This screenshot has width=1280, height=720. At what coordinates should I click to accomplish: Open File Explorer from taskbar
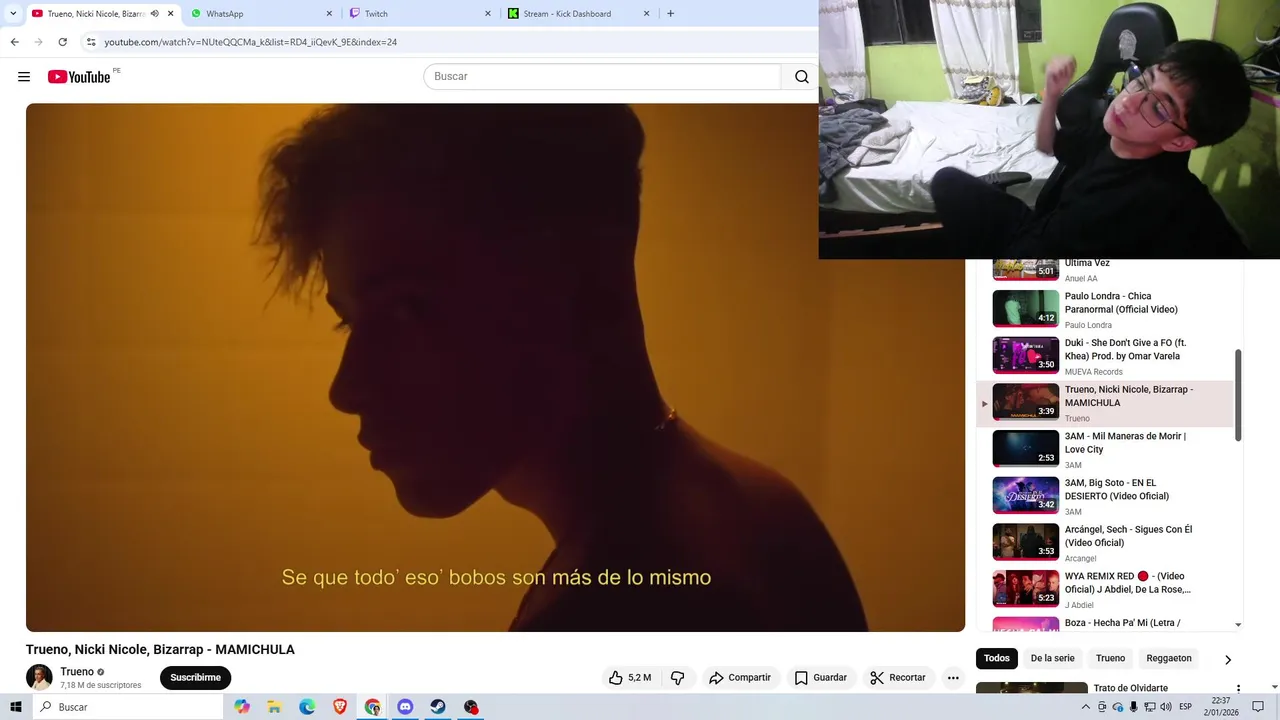click(274, 707)
